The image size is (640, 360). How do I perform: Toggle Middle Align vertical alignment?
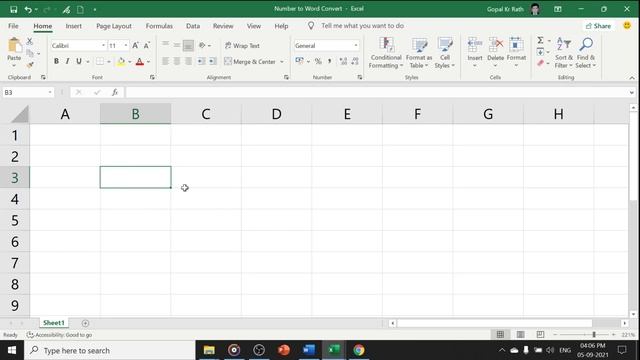pyautogui.click(x=177, y=45)
